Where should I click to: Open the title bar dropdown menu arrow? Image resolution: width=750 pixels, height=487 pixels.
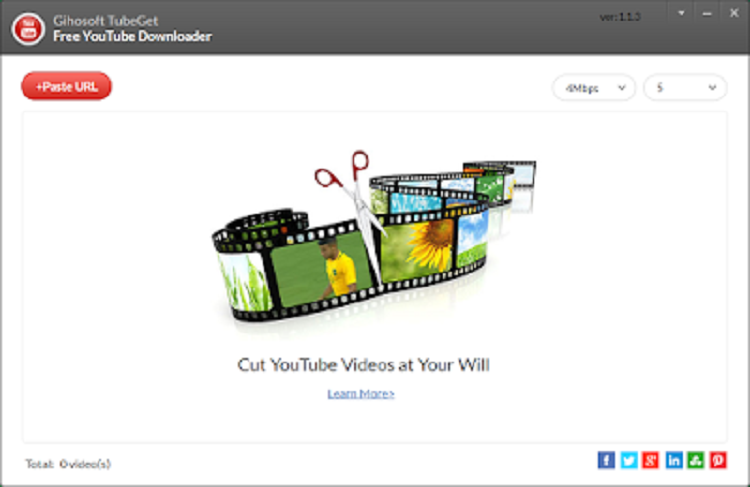coord(681,14)
